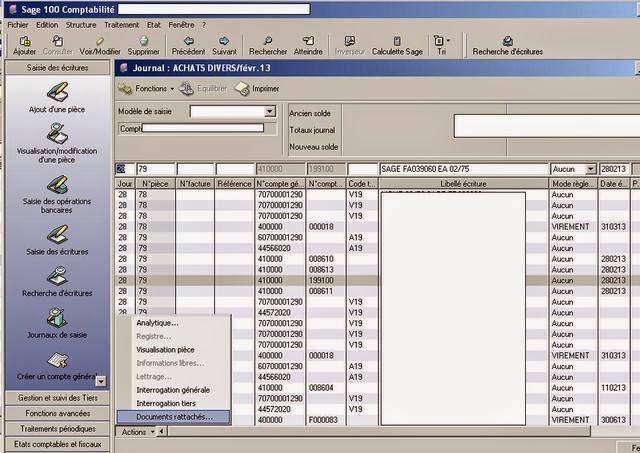The image size is (640, 453).
Task: Open the Tri sort dropdown
Action: click(x=442, y=45)
